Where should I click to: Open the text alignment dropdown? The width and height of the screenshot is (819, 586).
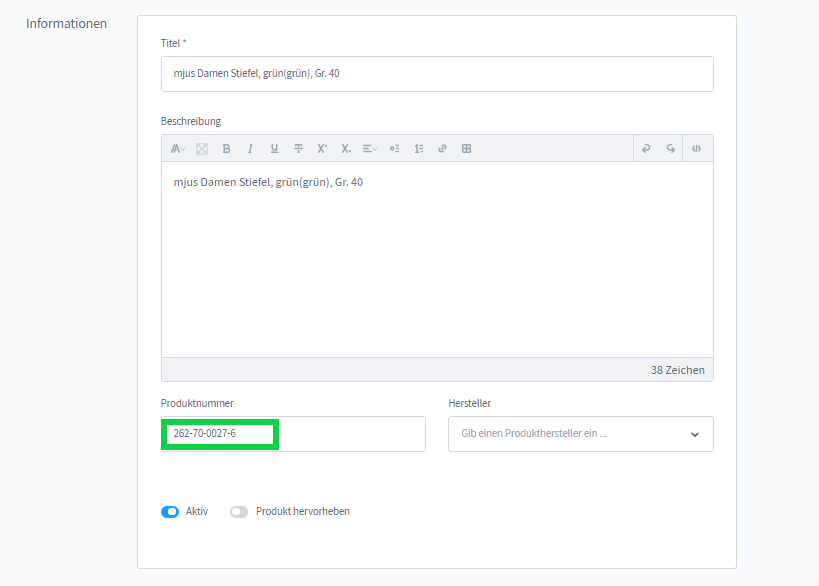coord(370,149)
